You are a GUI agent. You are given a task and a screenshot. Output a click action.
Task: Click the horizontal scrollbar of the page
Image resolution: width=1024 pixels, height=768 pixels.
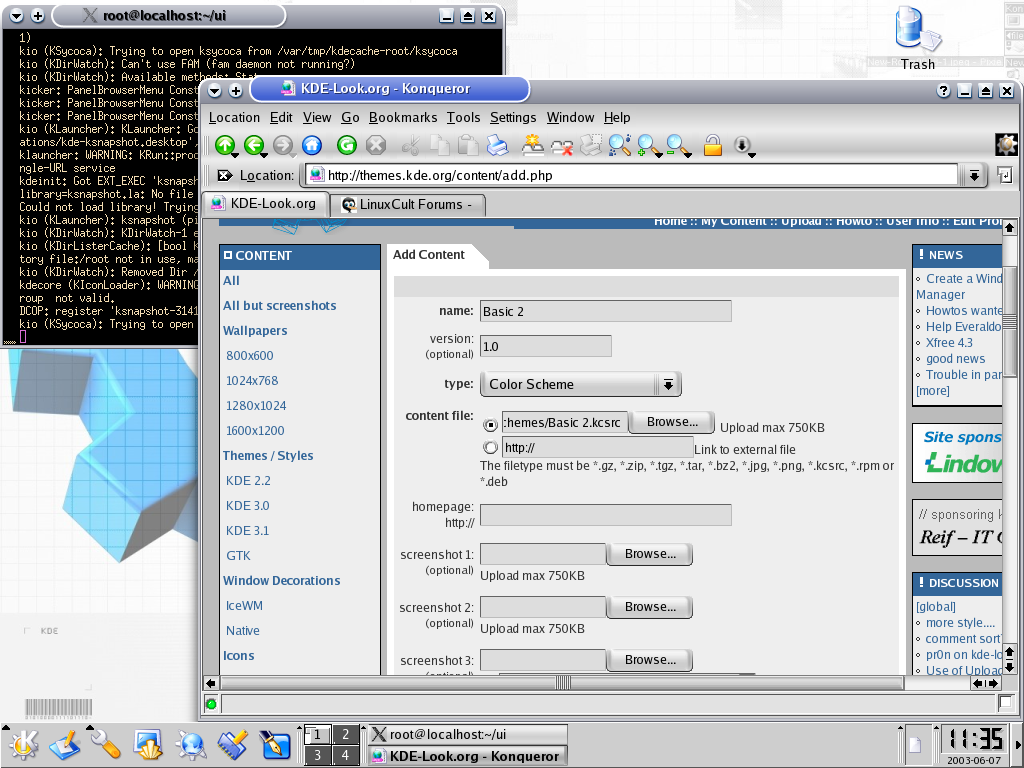click(562, 683)
